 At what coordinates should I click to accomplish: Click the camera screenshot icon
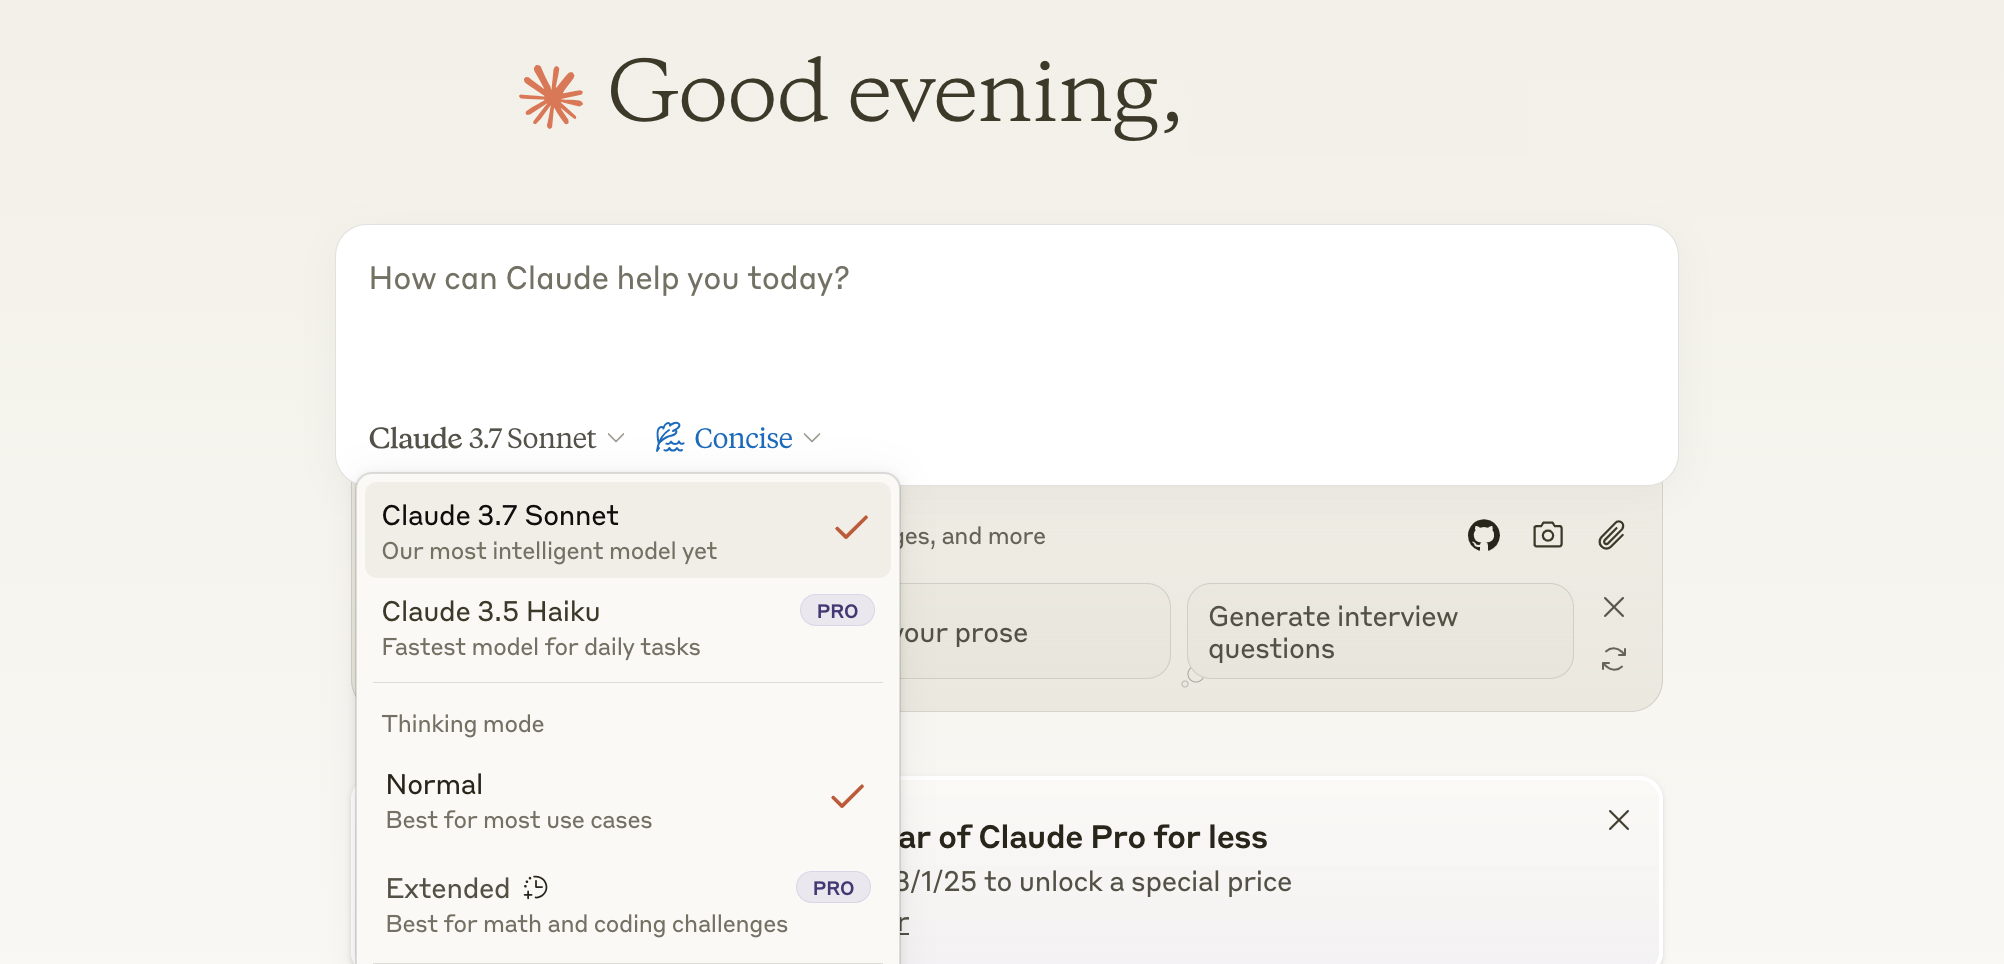pos(1547,535)
